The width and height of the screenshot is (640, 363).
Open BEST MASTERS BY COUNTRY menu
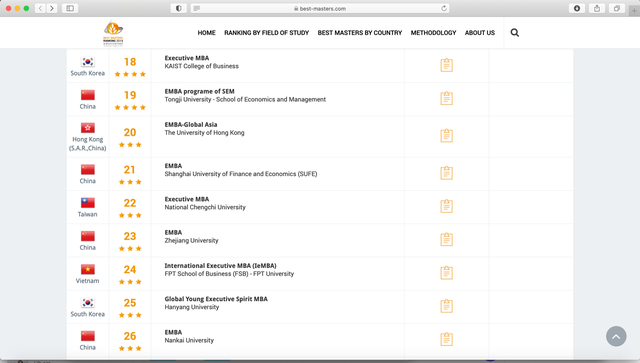(x=360, y=33)
